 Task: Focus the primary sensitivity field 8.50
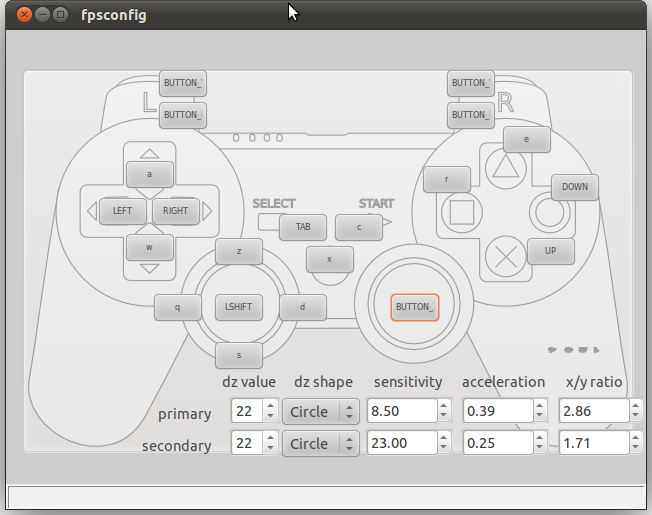point(403,411)
